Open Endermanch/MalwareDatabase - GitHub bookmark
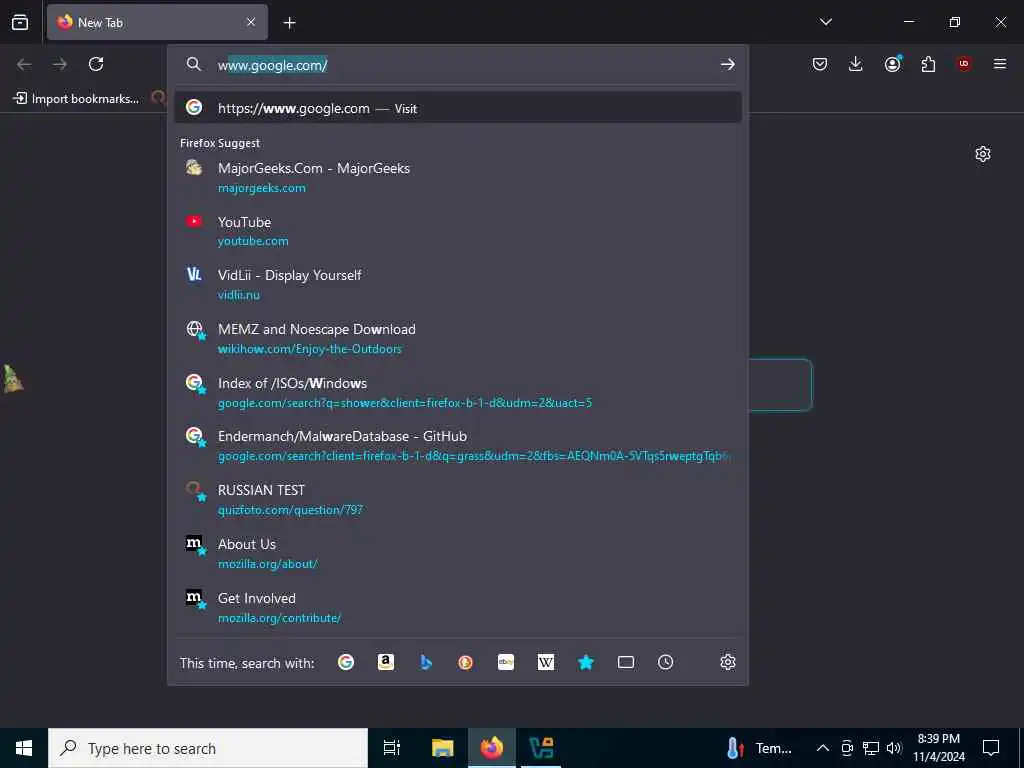This screenshot has height=768, width=1024. click(x=458, y=446)
